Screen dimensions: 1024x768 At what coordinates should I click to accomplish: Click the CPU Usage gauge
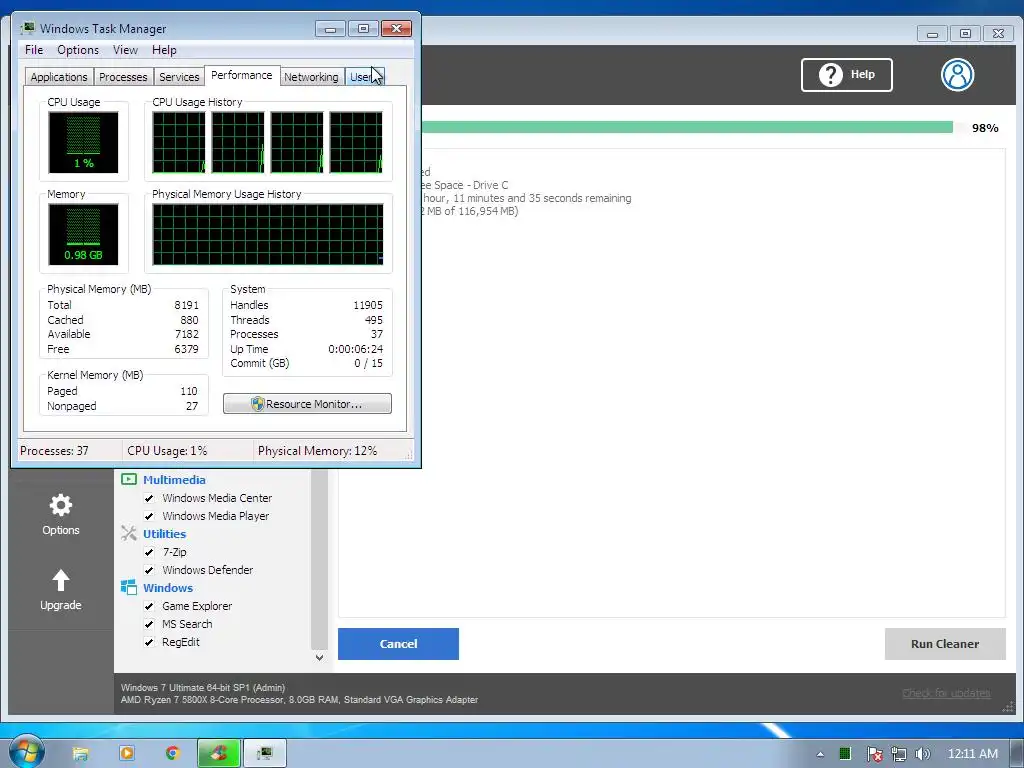point(84,142)
